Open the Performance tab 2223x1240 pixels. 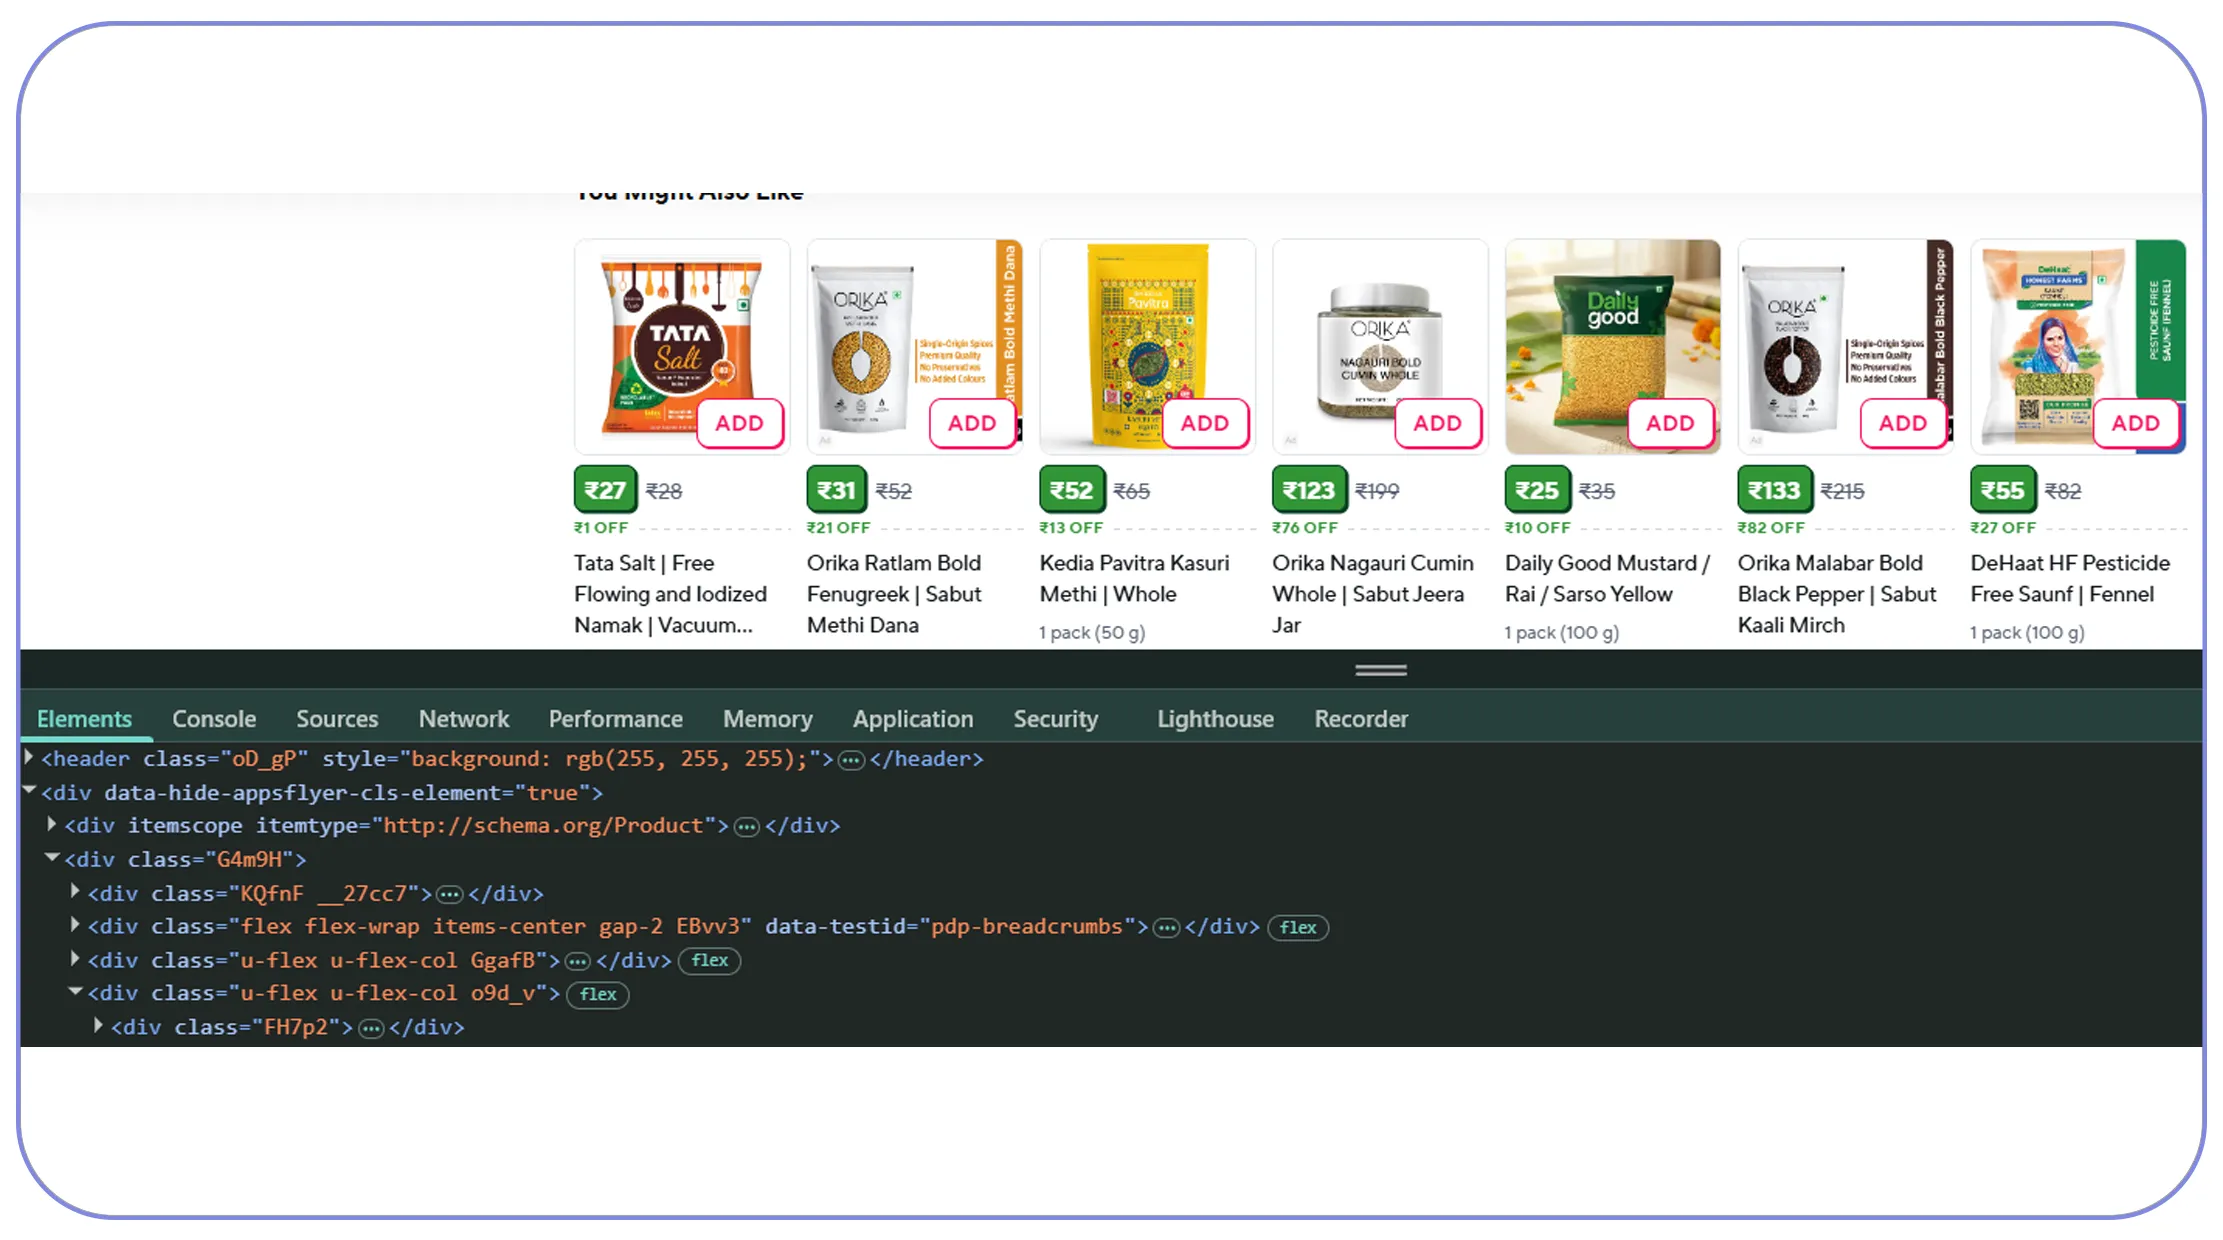coord(615,719)
